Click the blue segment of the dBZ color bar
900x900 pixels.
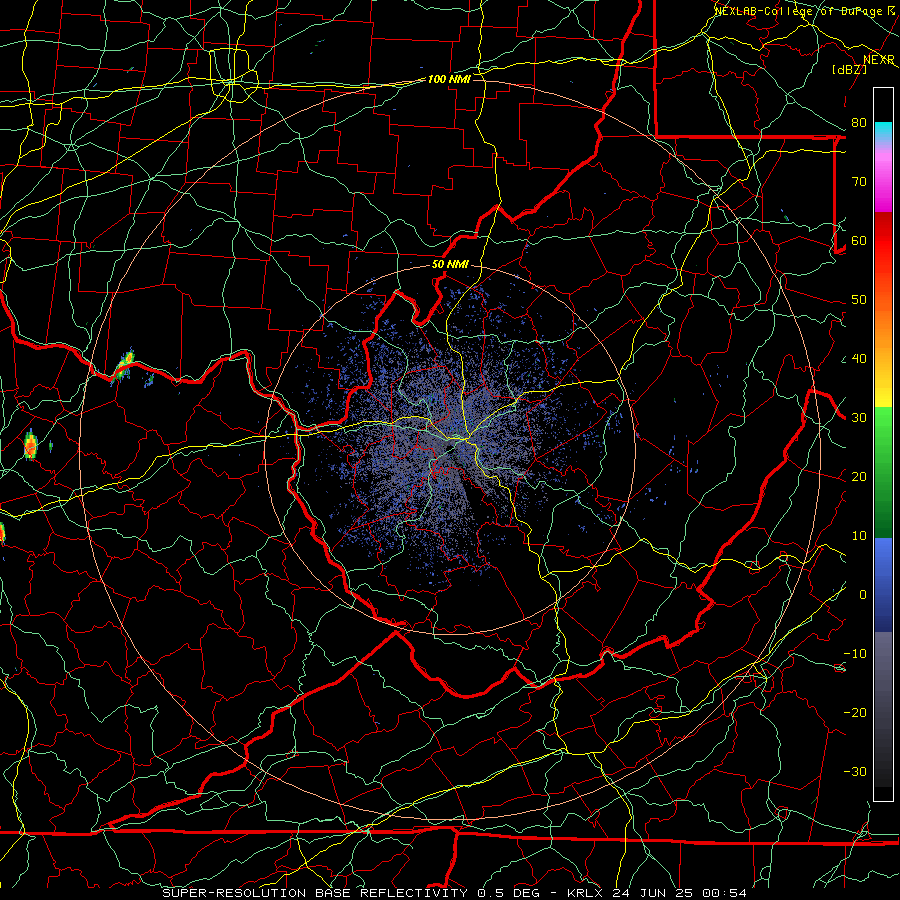click(x=883, y=584)
